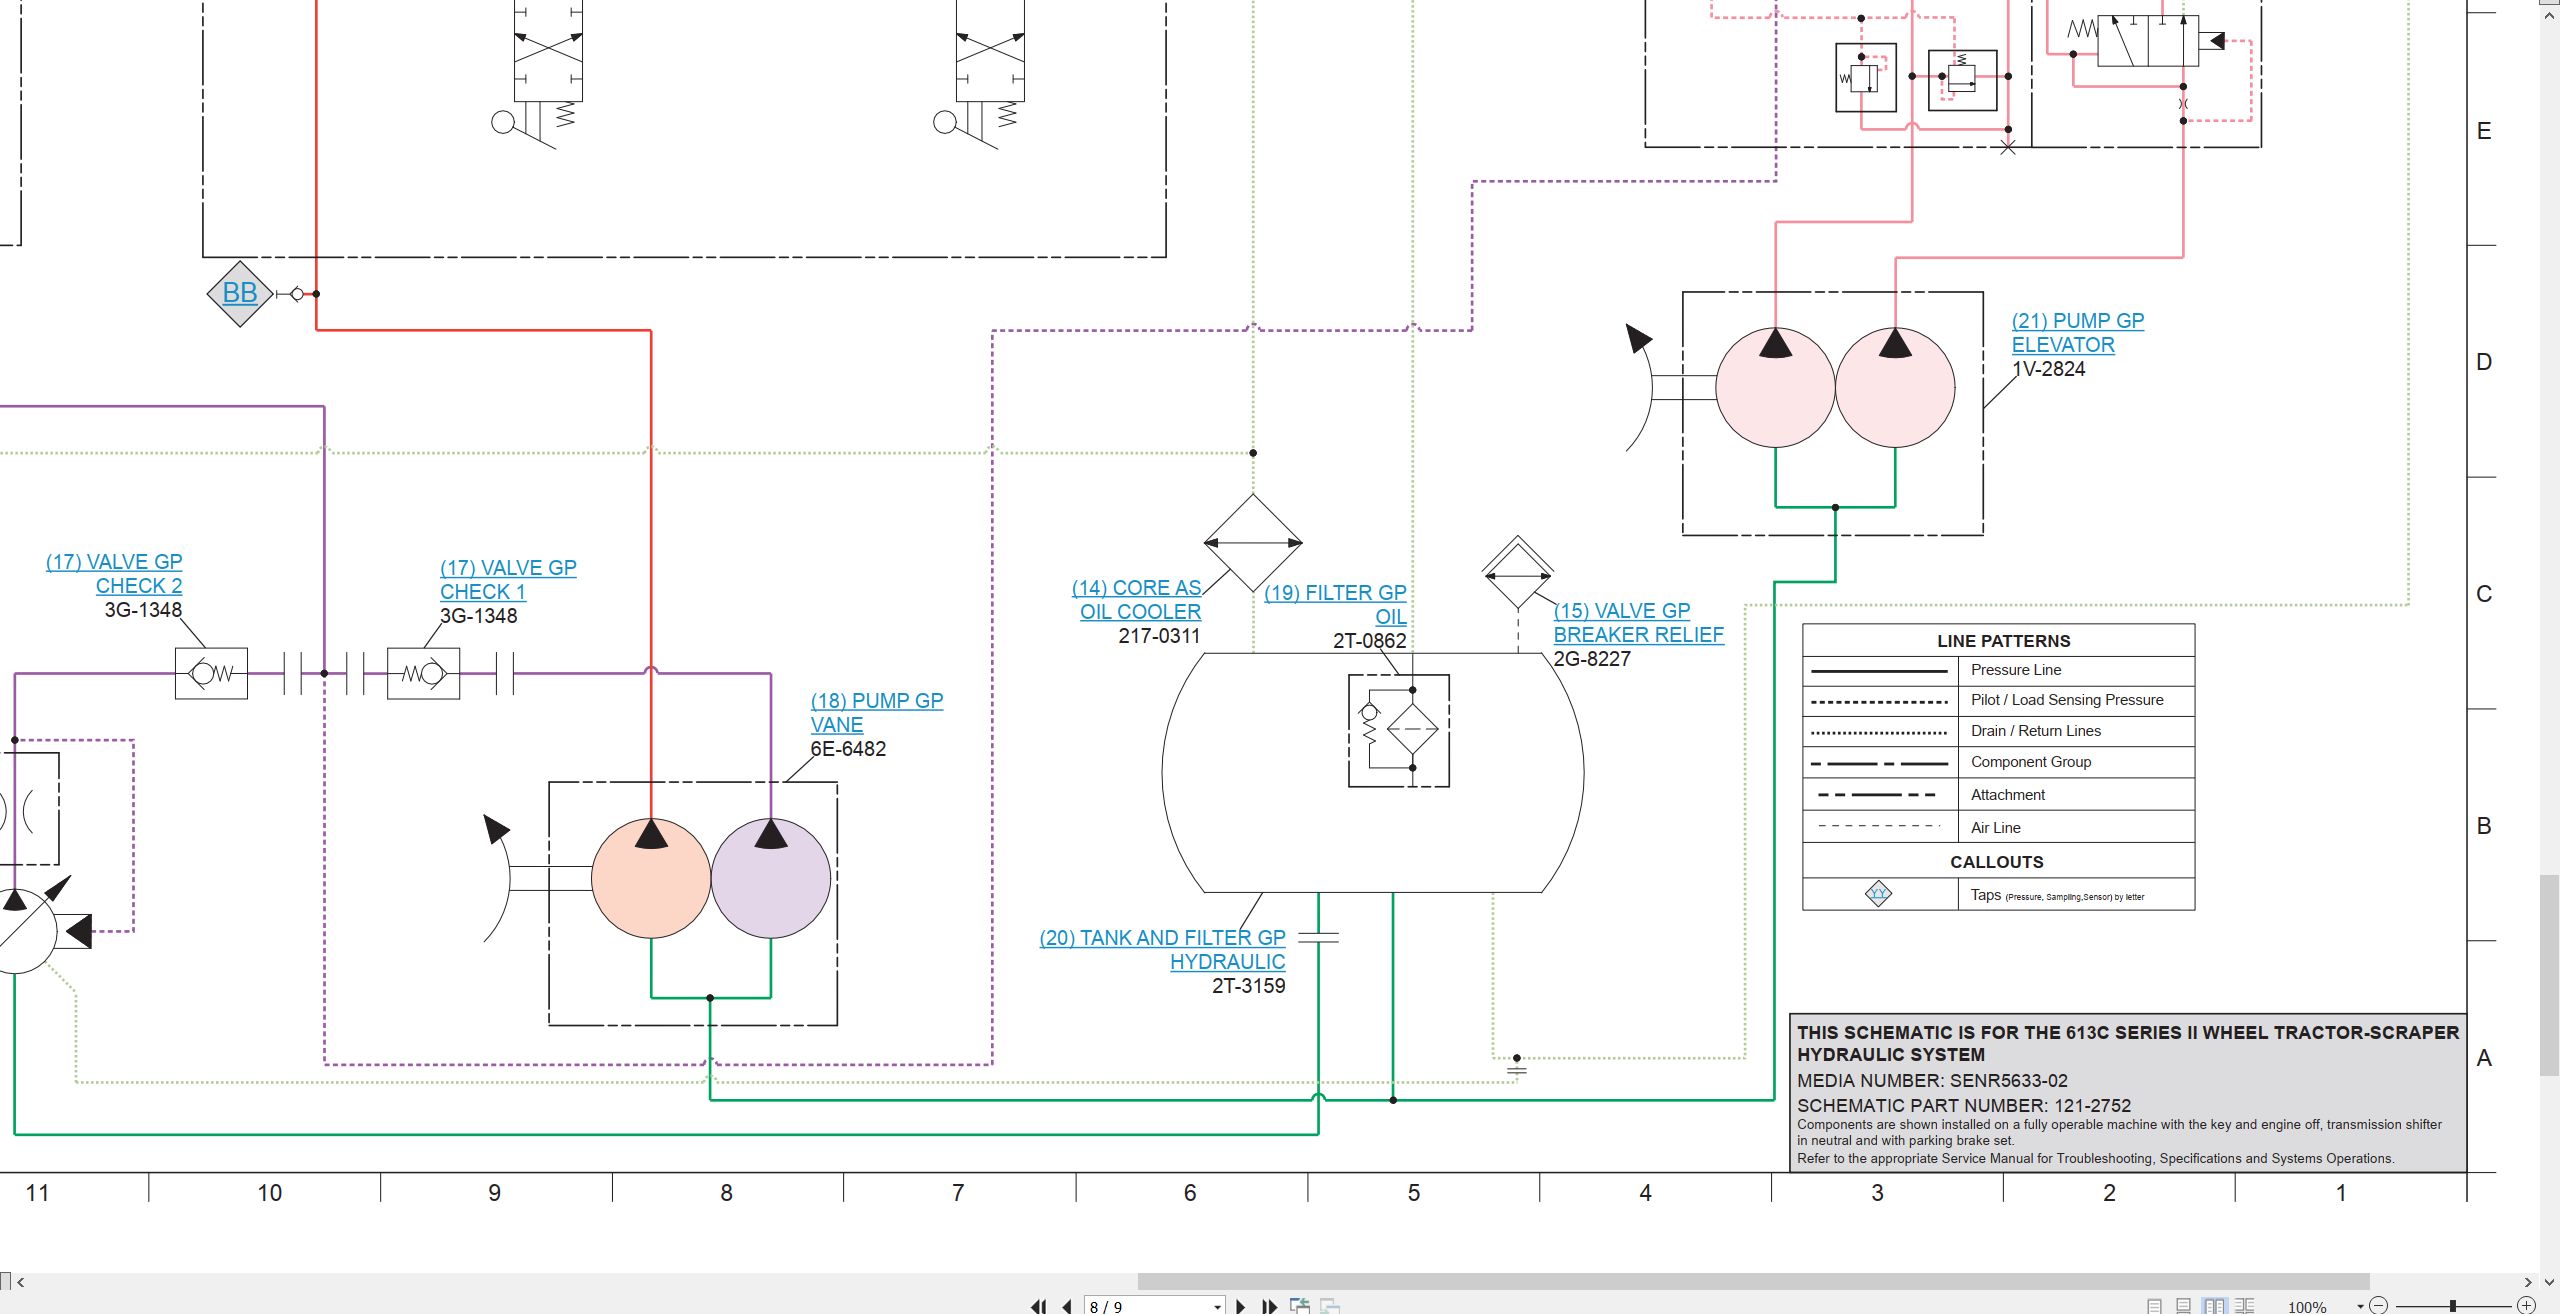Click the right pink elevator pump circle
Viewport: 2560px width, 1314px height.
1895,387
